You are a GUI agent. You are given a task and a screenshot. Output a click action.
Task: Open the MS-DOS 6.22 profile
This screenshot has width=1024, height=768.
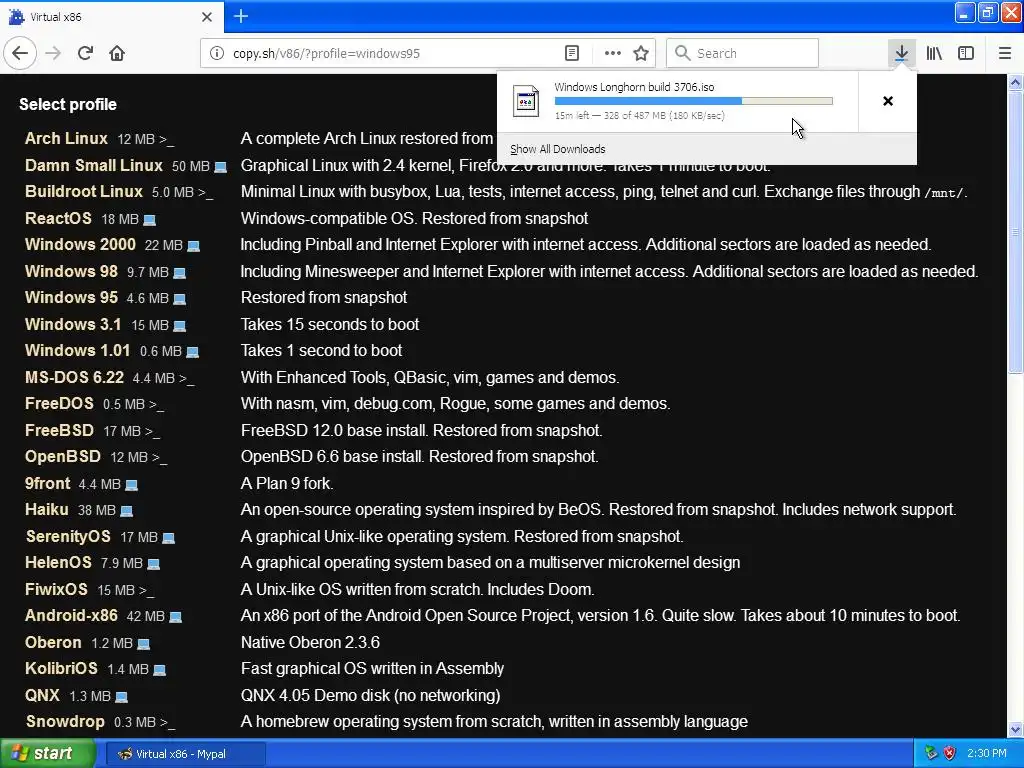pos(74,377)
